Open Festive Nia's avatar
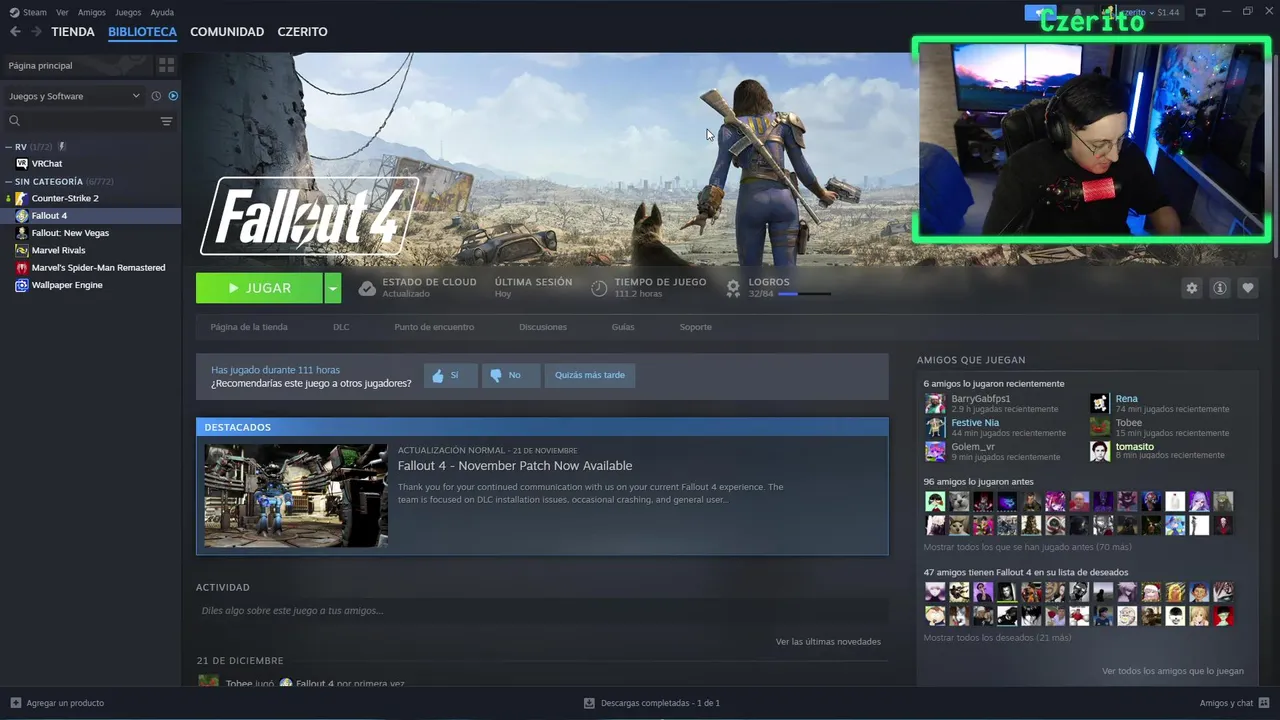1280x720 pixels. click(935, 427)
